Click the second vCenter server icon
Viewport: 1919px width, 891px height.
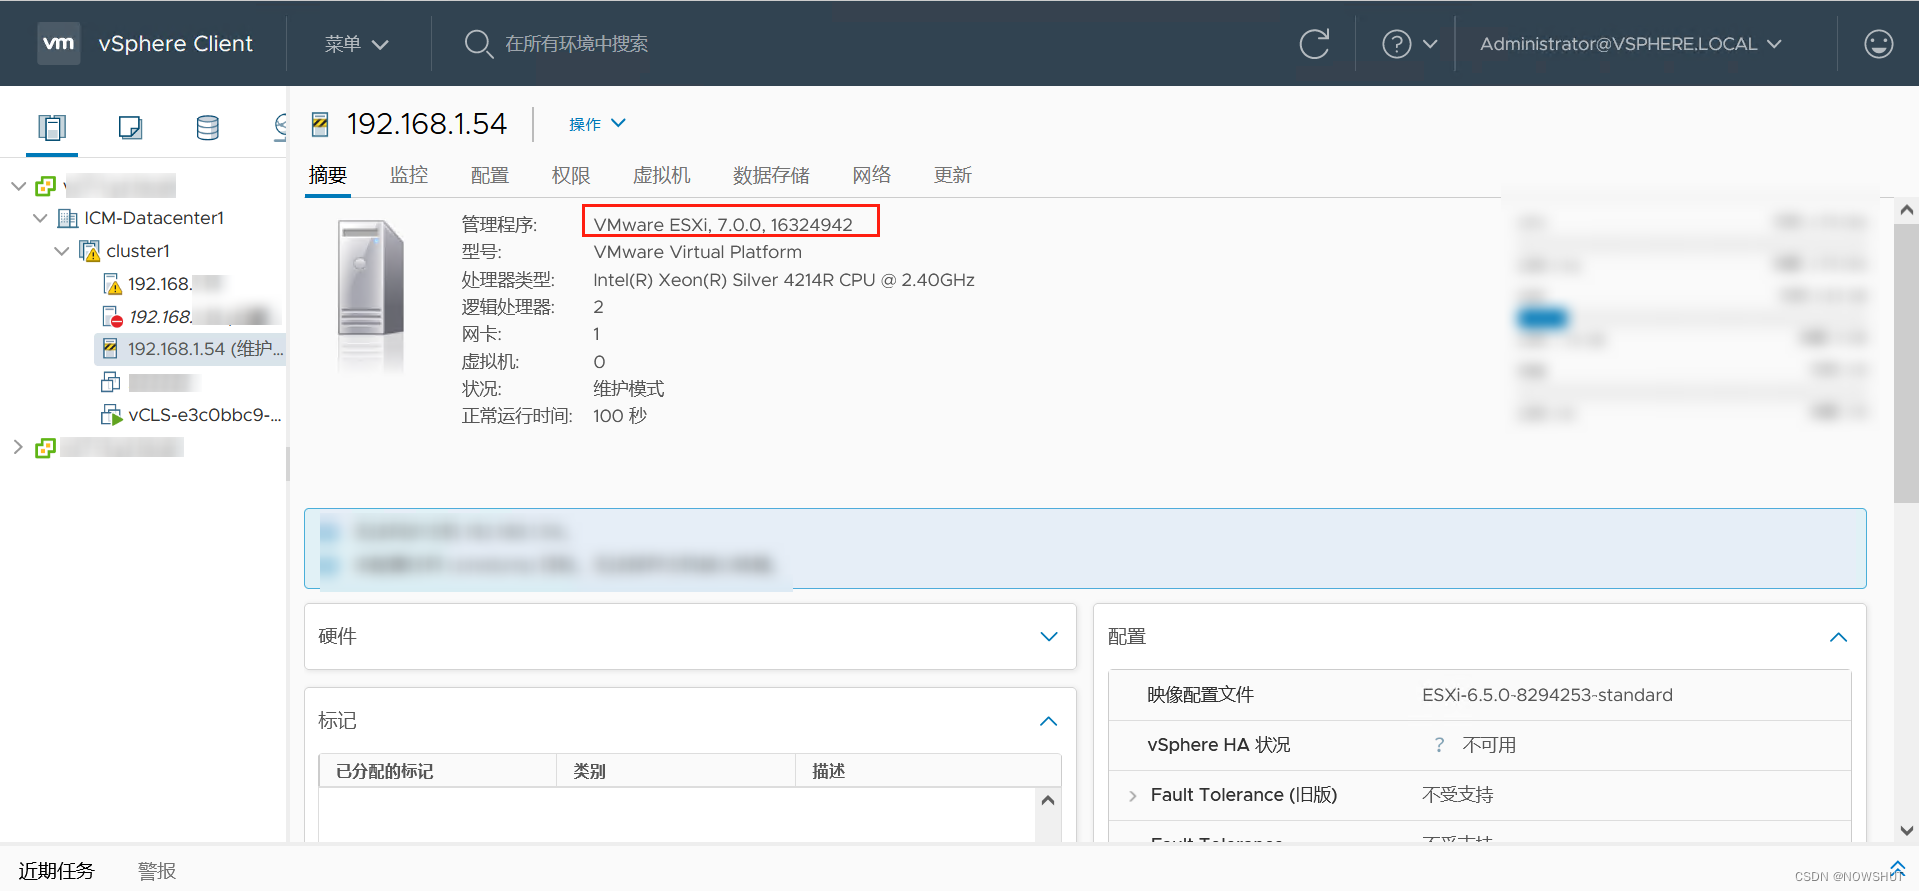tap(46, 448)
